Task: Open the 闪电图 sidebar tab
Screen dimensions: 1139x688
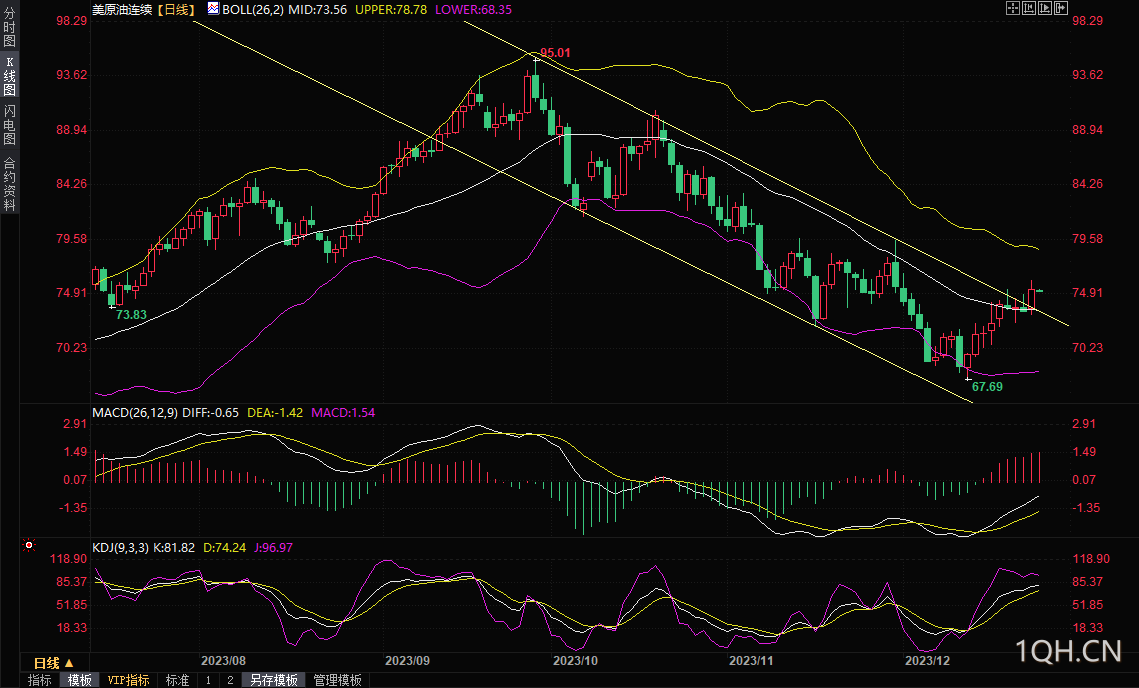Action: click(9, 124)
